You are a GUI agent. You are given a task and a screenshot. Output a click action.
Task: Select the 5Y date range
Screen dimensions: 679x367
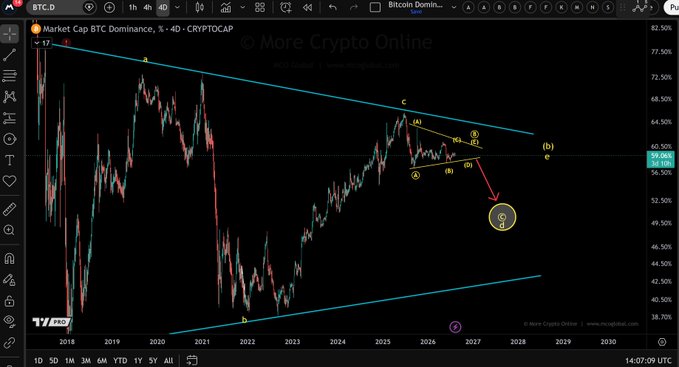pos(153,361)
